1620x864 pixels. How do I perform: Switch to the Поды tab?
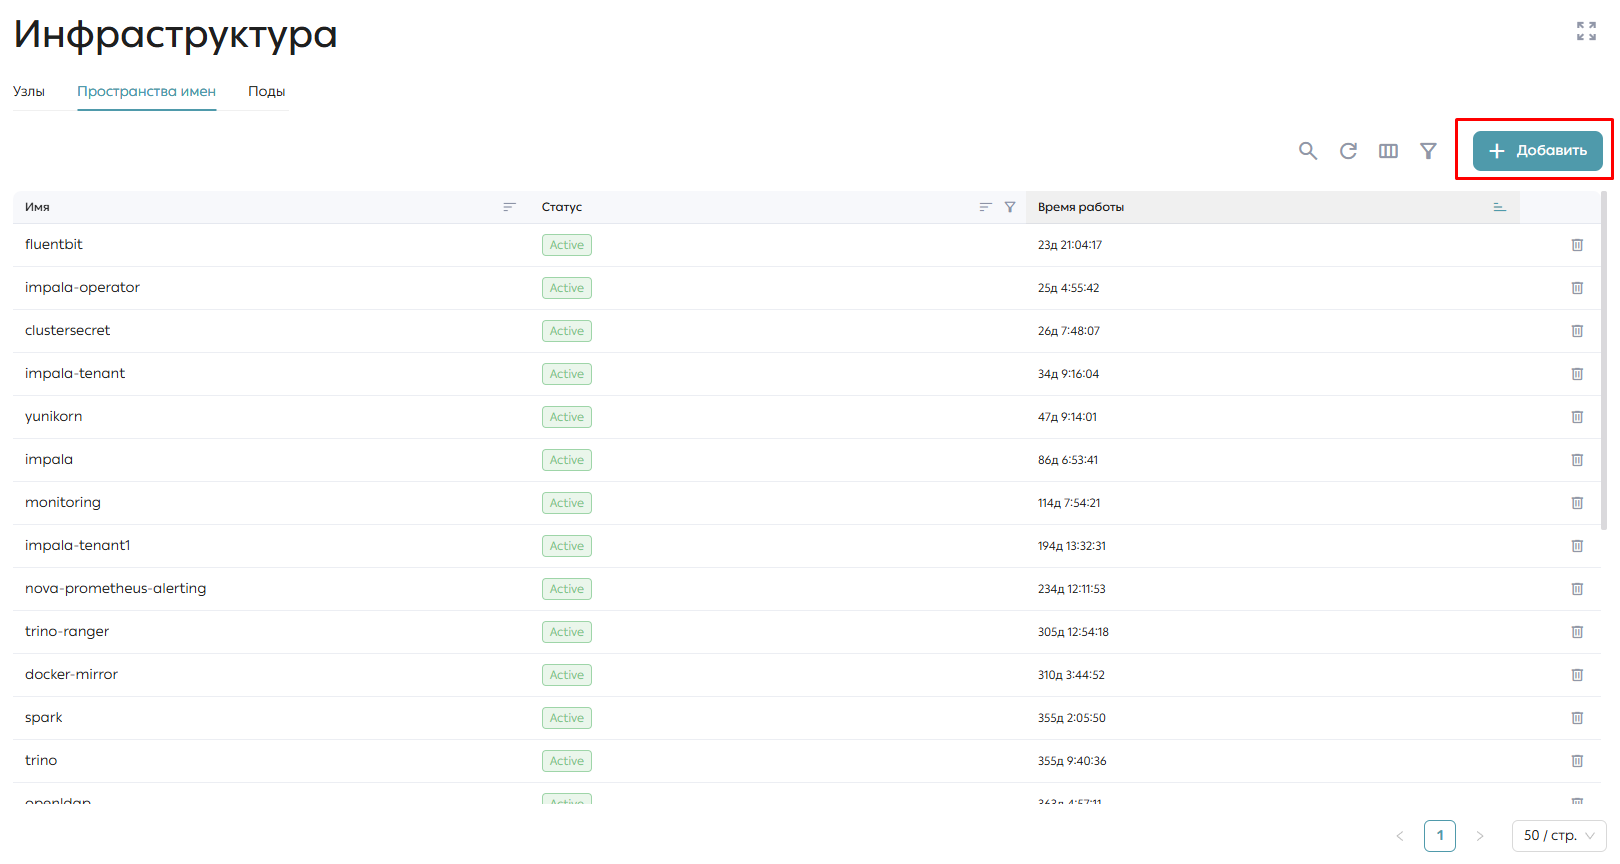click(267, 91)
